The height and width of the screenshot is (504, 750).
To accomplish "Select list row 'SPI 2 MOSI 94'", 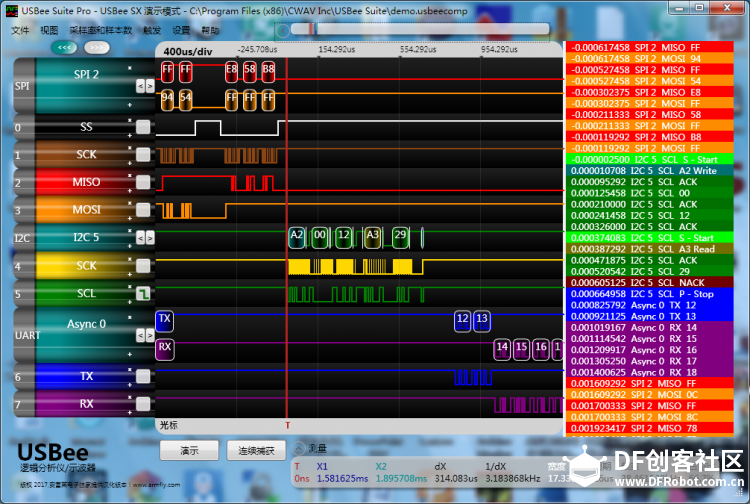I will pos(650,59).
